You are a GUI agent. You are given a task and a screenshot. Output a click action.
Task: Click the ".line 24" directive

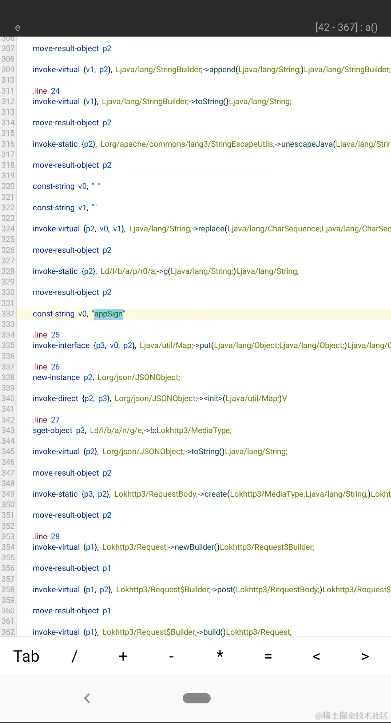(x=46, y=91)
